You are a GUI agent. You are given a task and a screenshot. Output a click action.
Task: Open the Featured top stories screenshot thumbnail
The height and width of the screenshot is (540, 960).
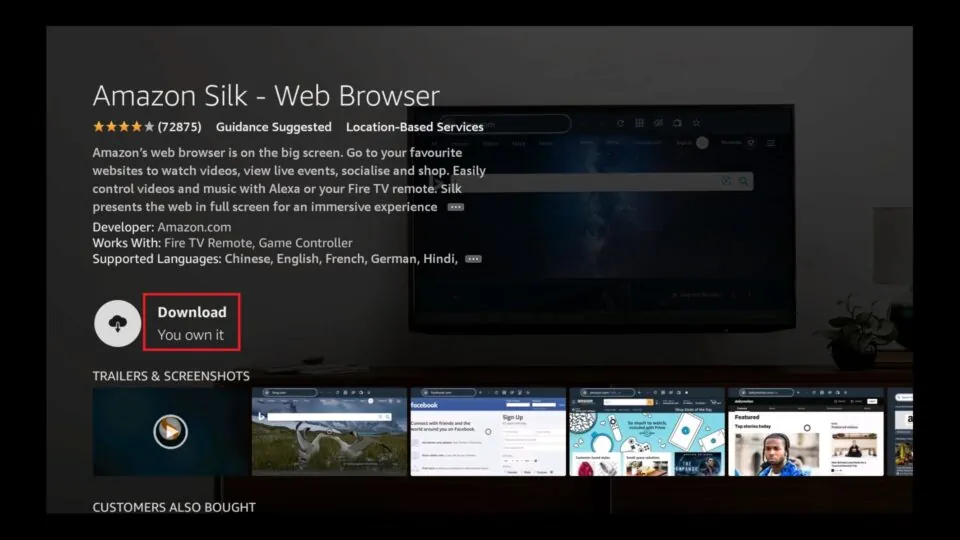(x=806, y=432)
